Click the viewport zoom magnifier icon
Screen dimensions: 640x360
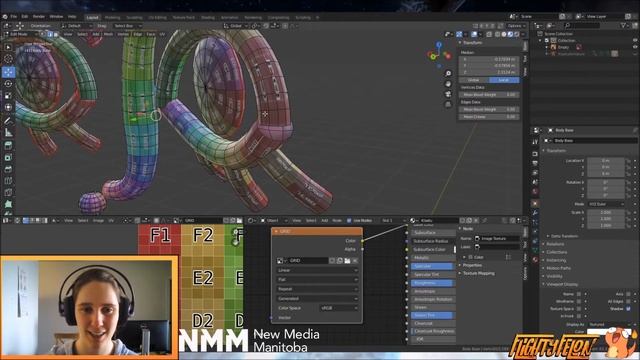pyautogui.click(x=448, y=73)
